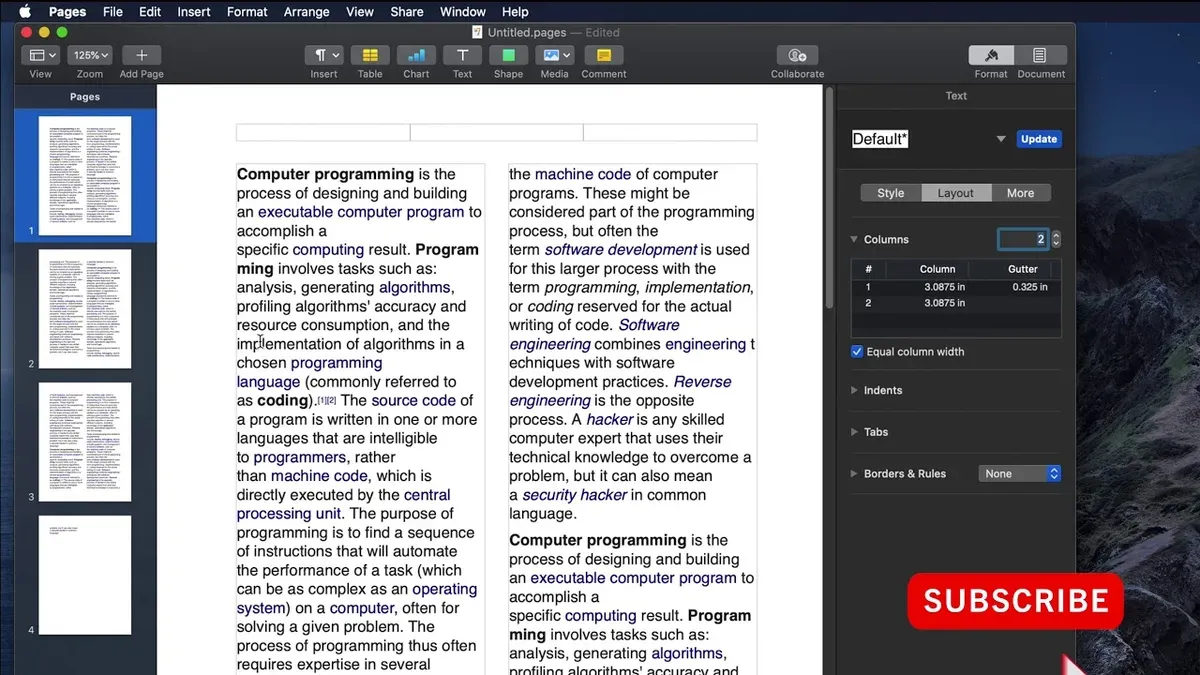This screenshot has height=675, width=1200.
Task: Click the algorithms link in first column
Action: 415,288
